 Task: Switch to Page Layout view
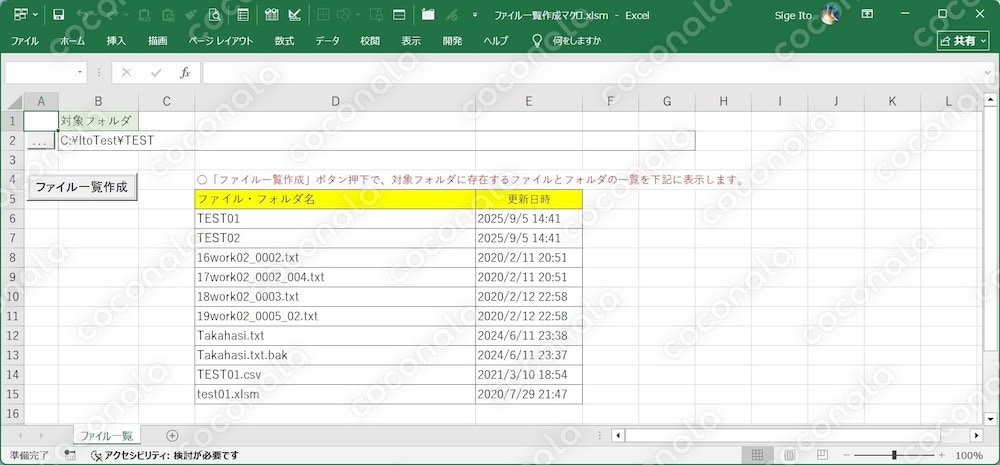790,455
